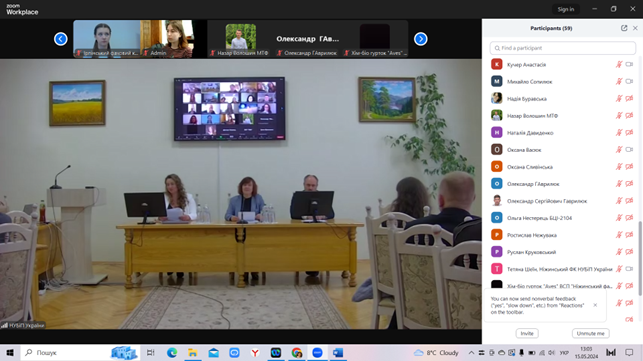
Task: Select the first gallery thumbnail of woman
Action: click(107, 39)
